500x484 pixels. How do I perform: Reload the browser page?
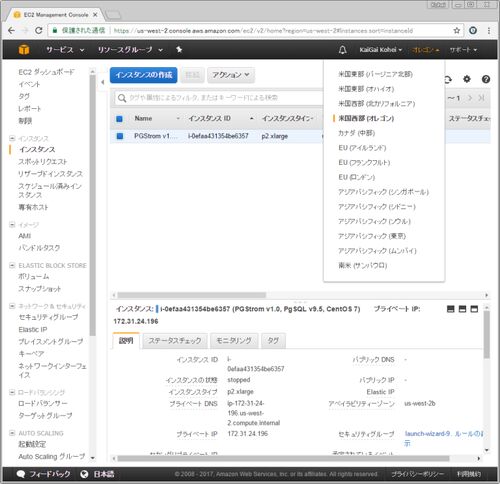click(39, 31)
